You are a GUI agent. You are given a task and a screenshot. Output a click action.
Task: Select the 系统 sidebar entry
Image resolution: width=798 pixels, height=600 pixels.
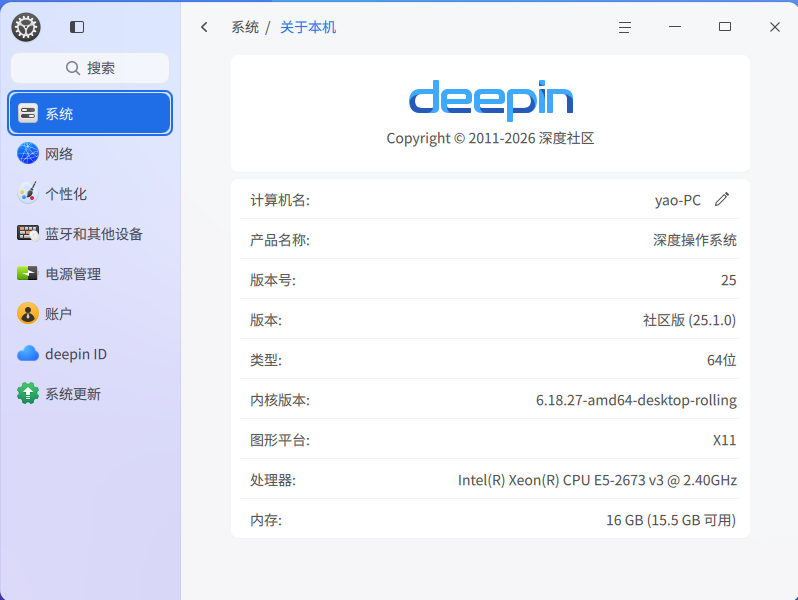90,113
